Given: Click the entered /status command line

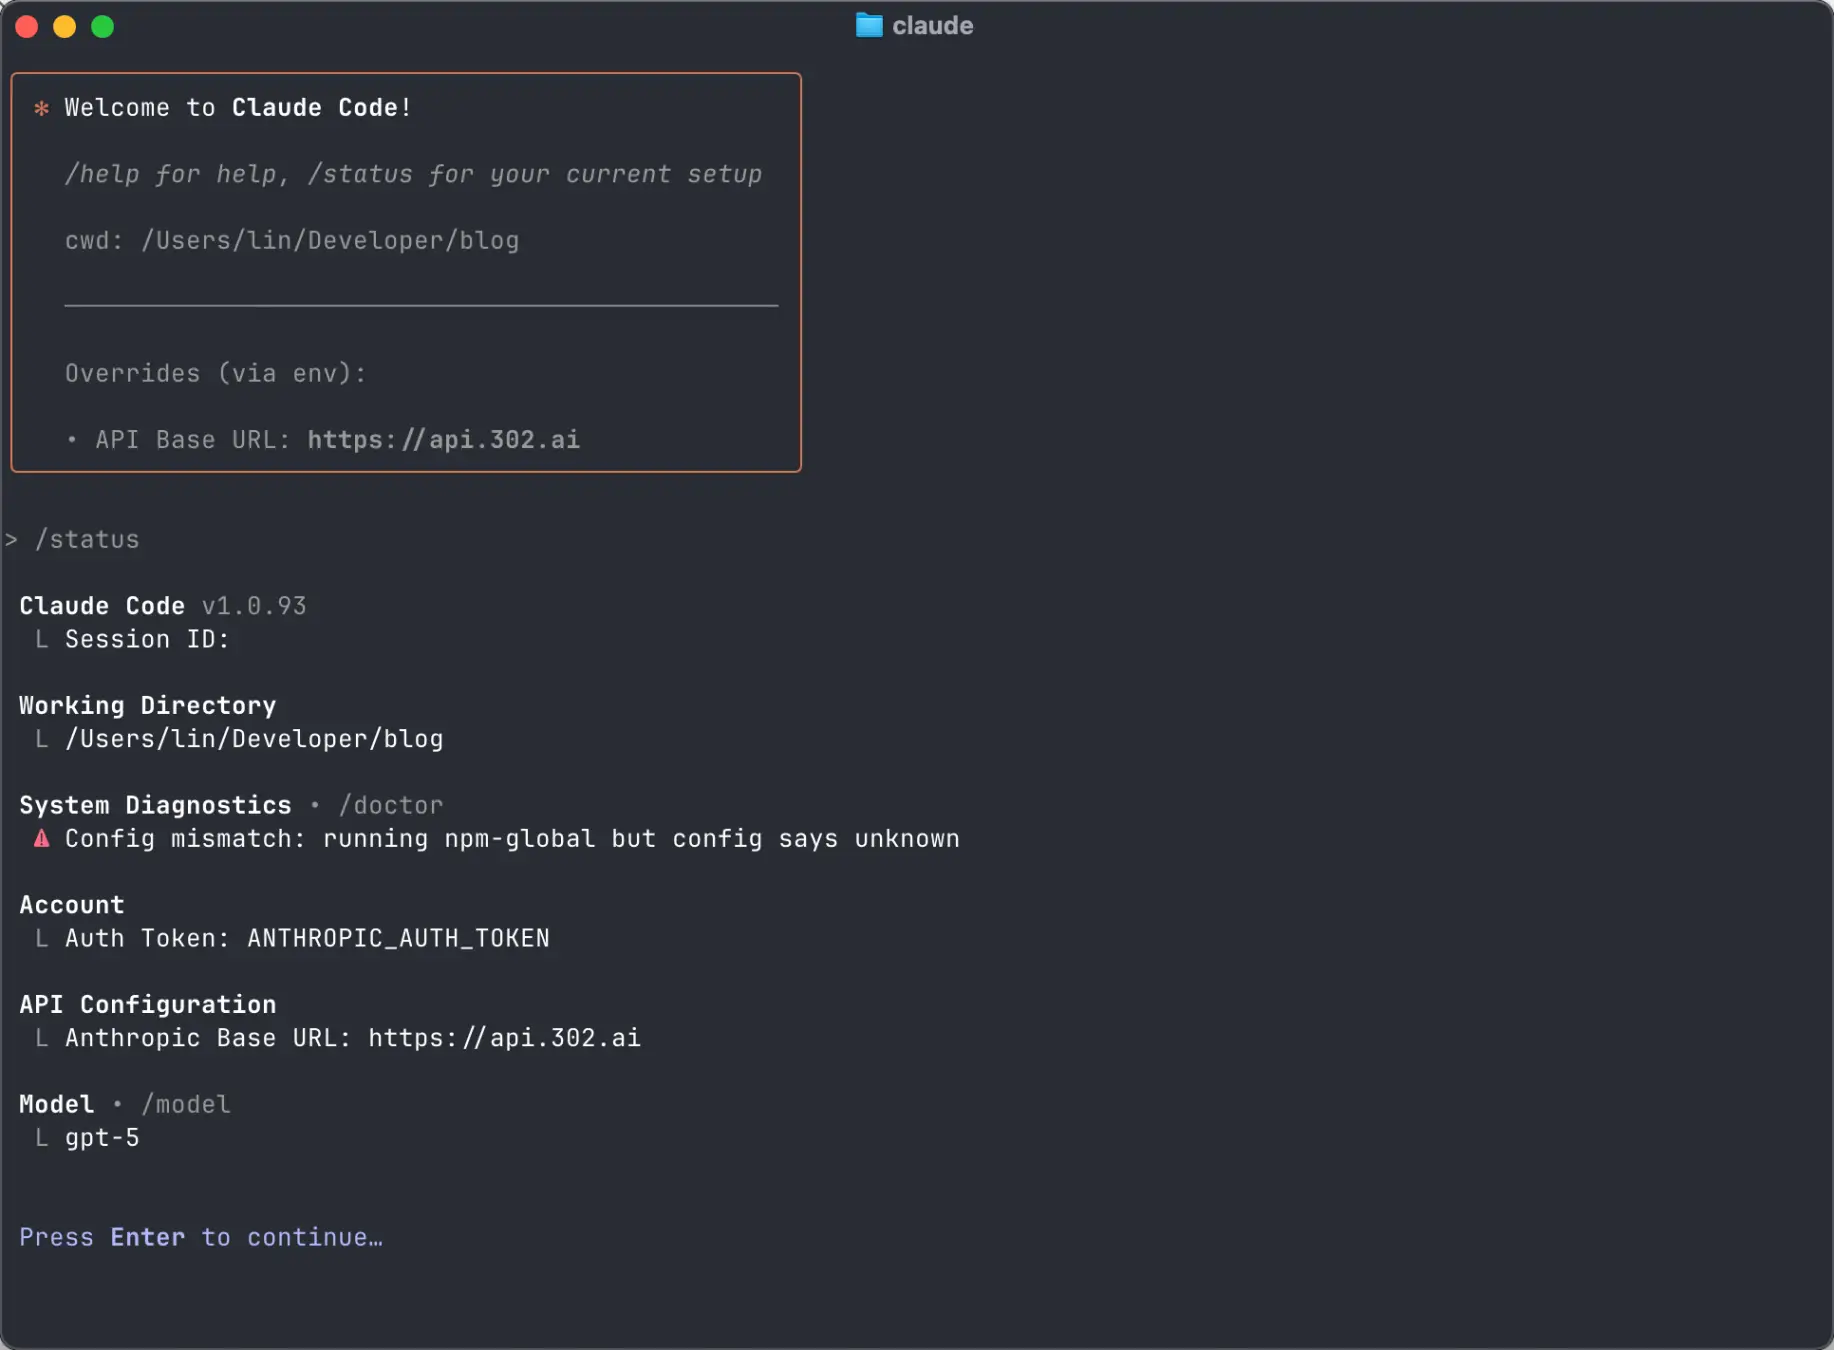Looking at the screenshot, I should (x=87, y=540).
